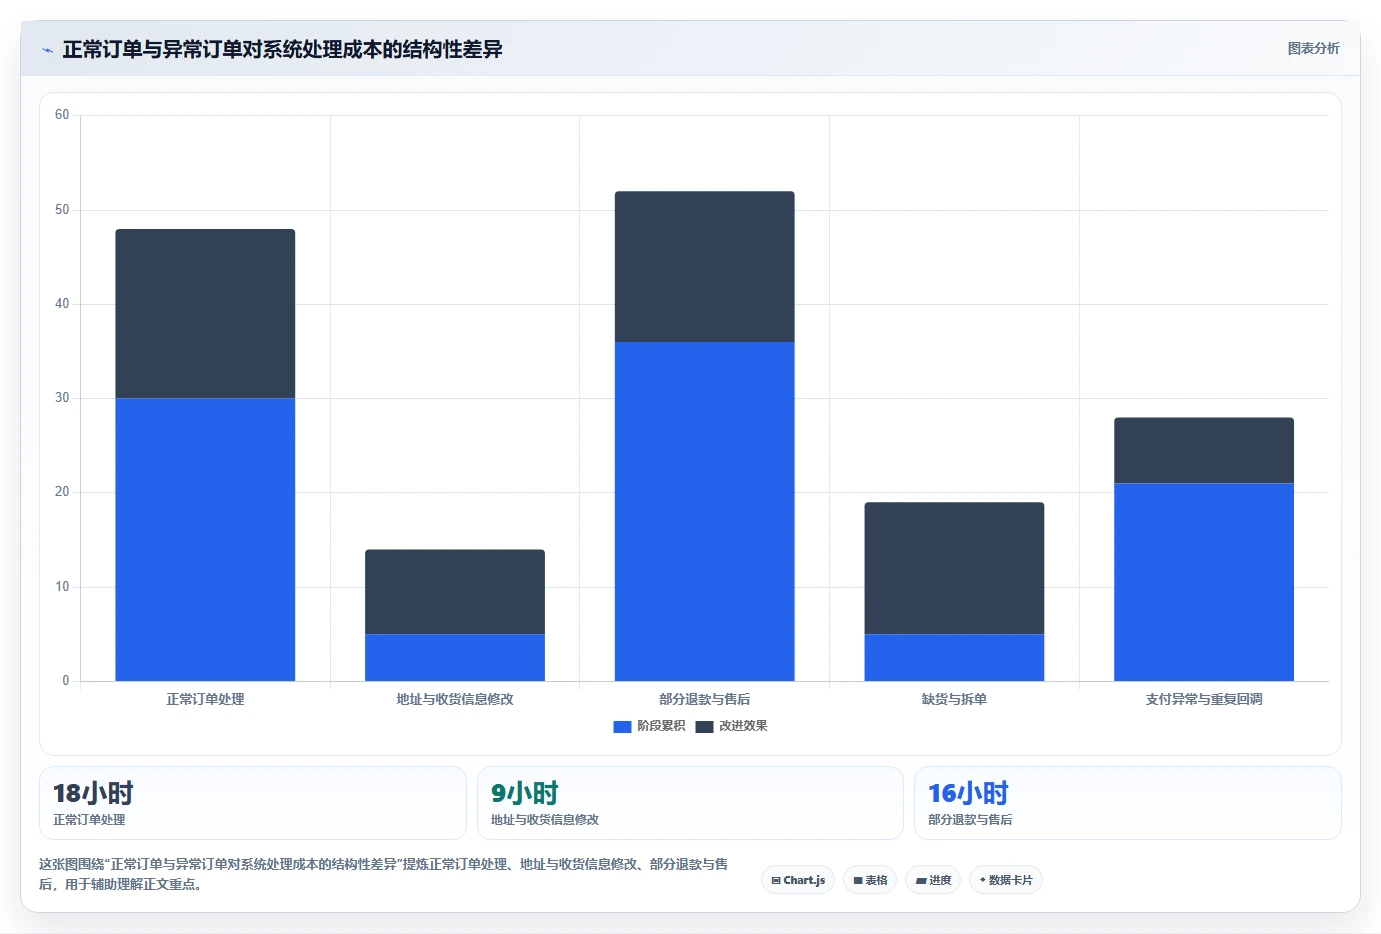Click the y-axis value 20
The image size is (1381, 934).
pos(62,492)
